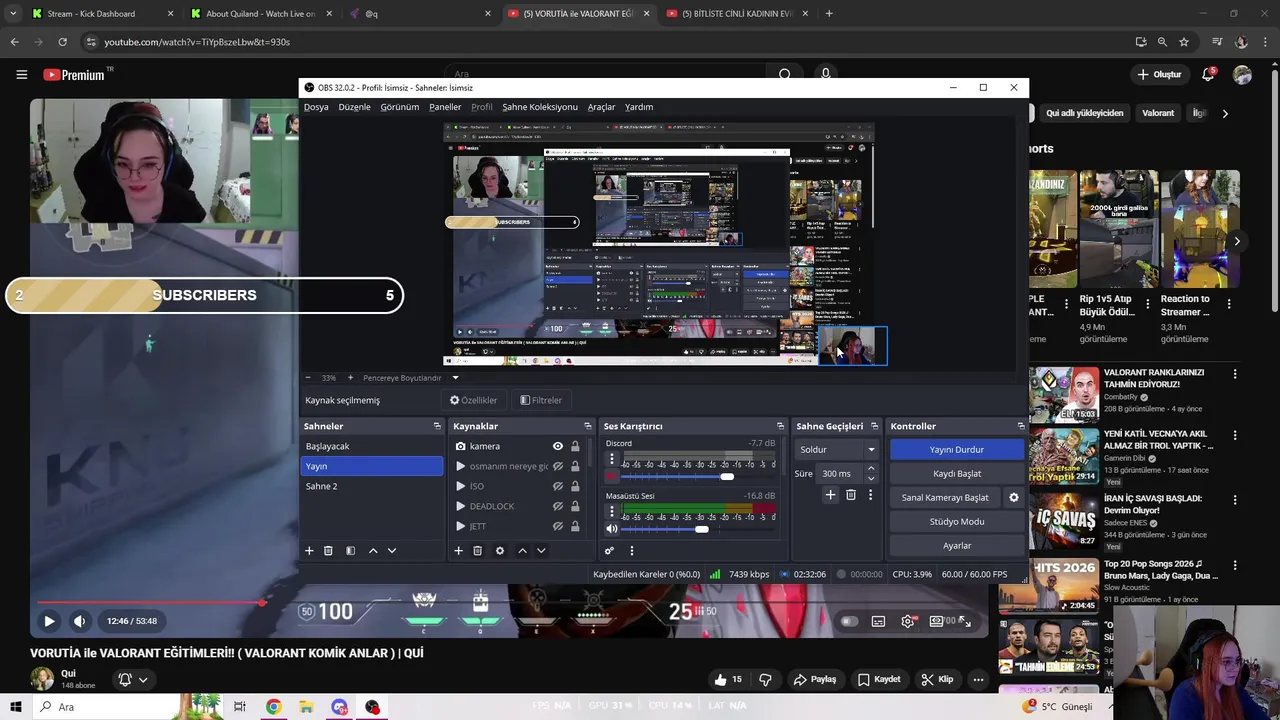Viewport: 1280px width, 720px height.
Task: Expand JETT source group
Action: [x=460, y=526]
